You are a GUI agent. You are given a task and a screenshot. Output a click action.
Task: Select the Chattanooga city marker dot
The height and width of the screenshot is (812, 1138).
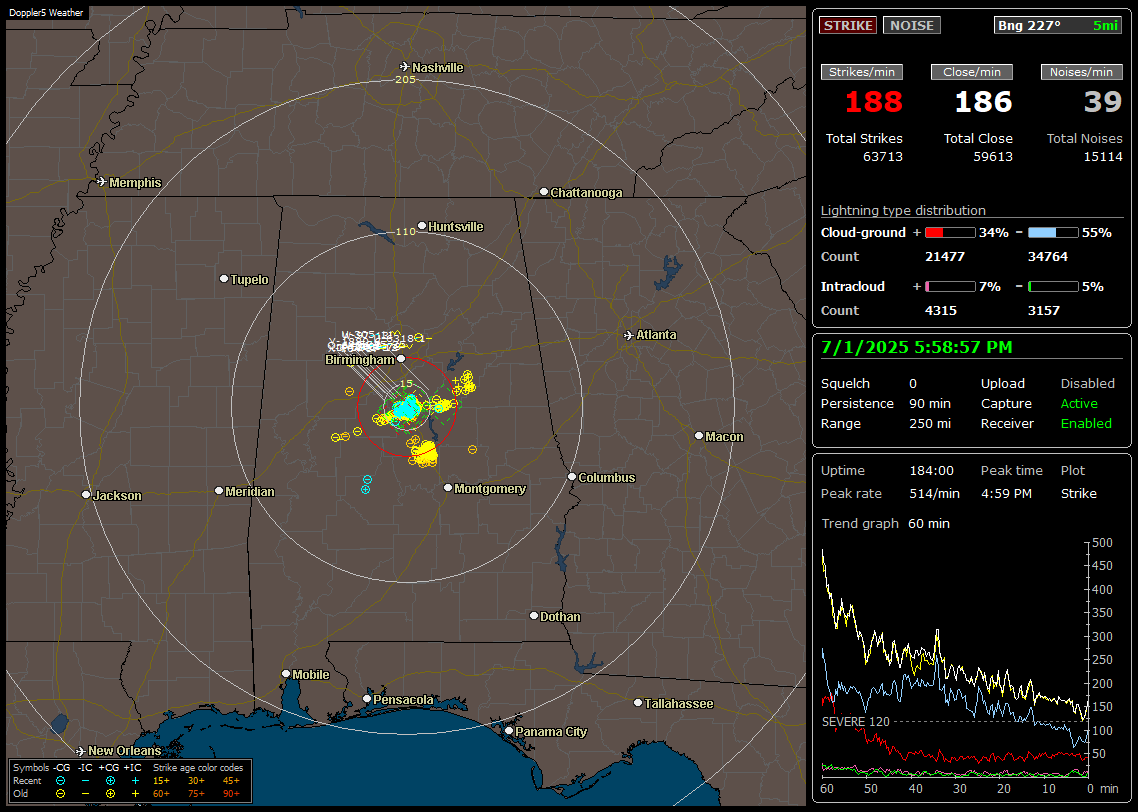coord(544,192)
